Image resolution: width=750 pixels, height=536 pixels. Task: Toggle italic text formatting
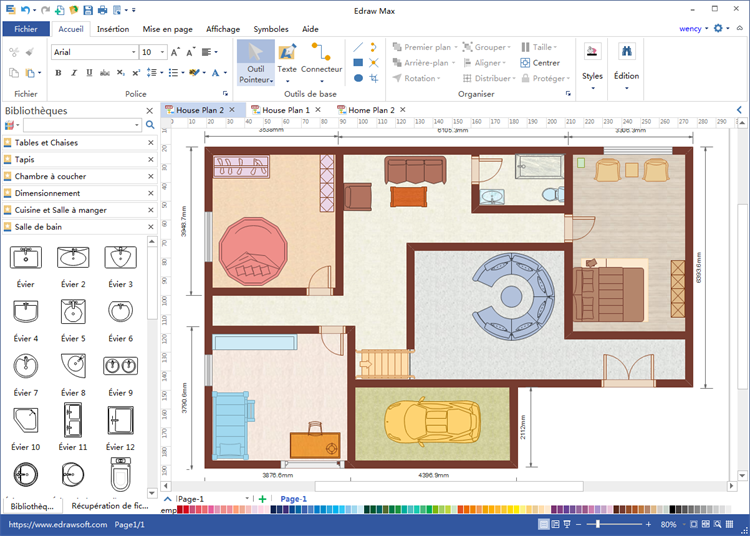[73, 73]
